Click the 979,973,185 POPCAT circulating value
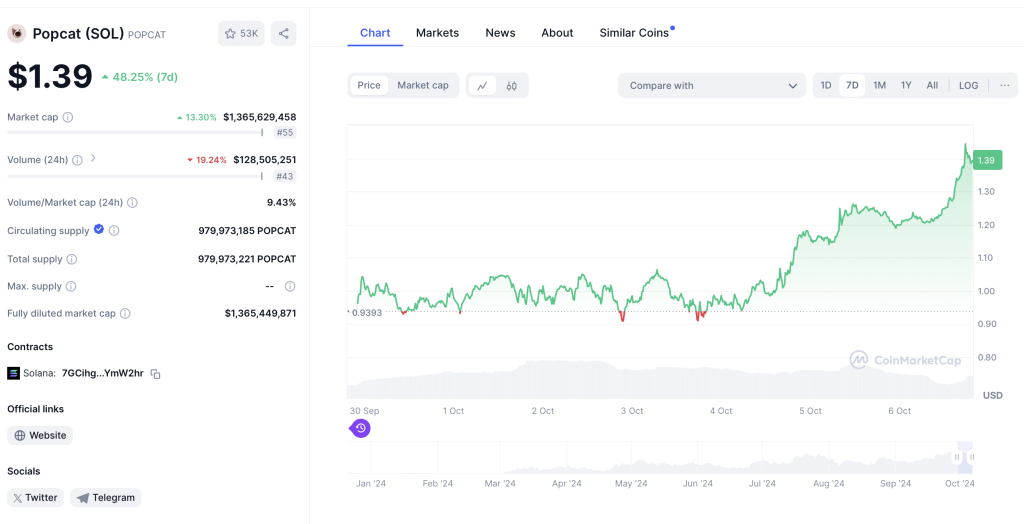Viewport: 1024px width, 524px height. (247, 231)
